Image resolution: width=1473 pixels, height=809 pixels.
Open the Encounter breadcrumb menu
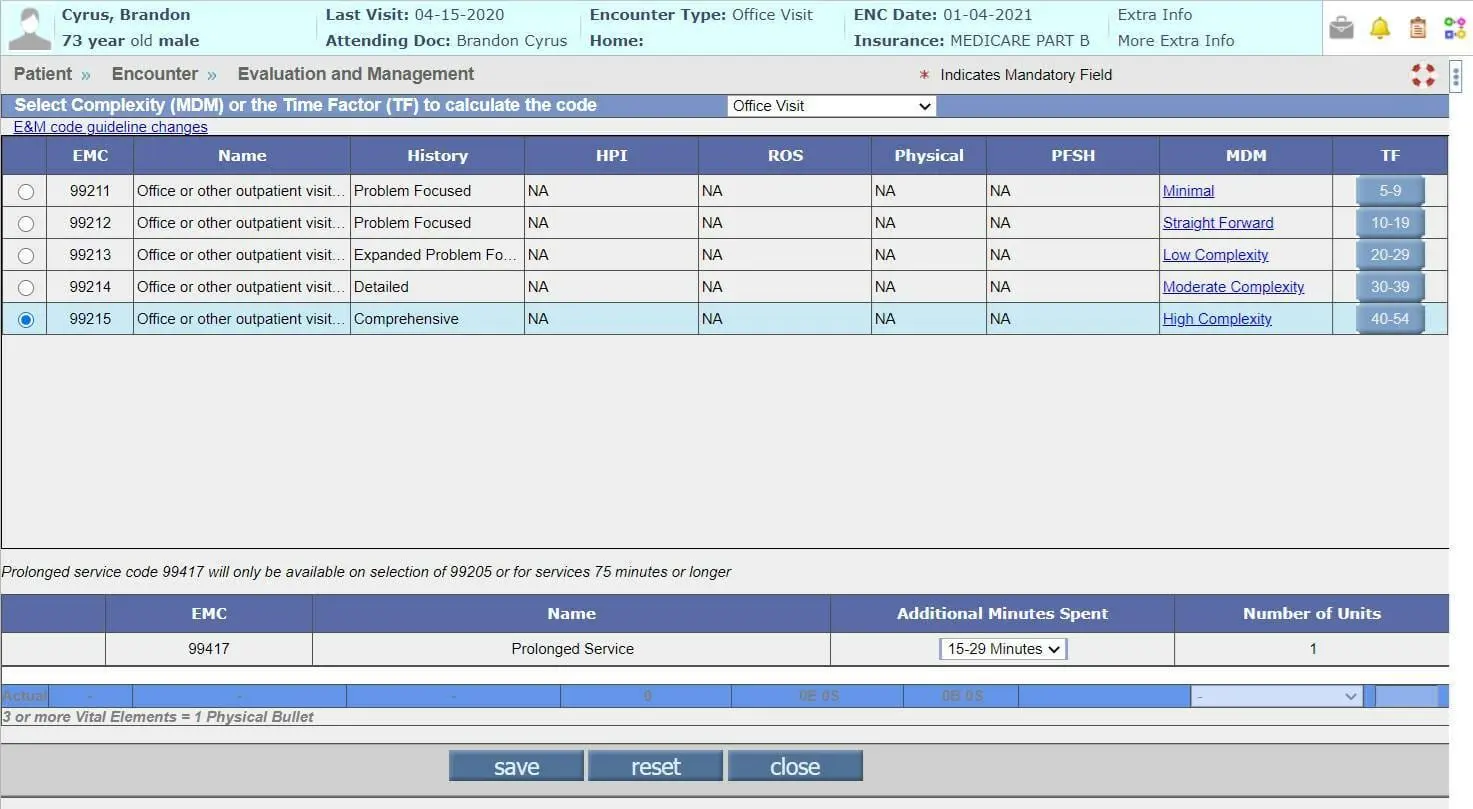155,74
